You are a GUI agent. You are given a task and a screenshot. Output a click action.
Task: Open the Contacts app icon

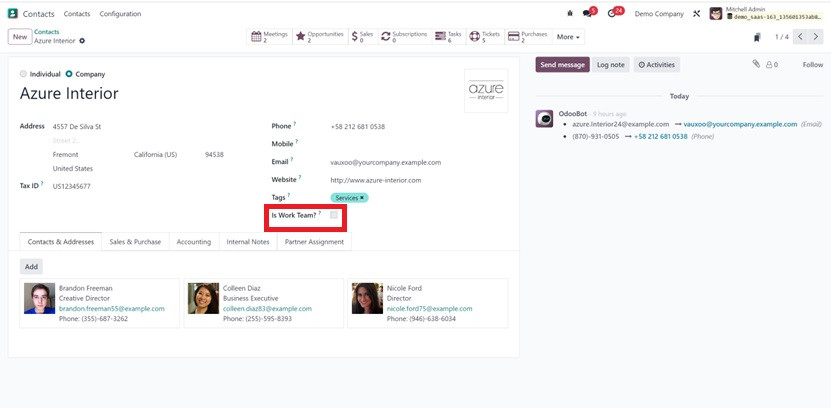[13, 14]
